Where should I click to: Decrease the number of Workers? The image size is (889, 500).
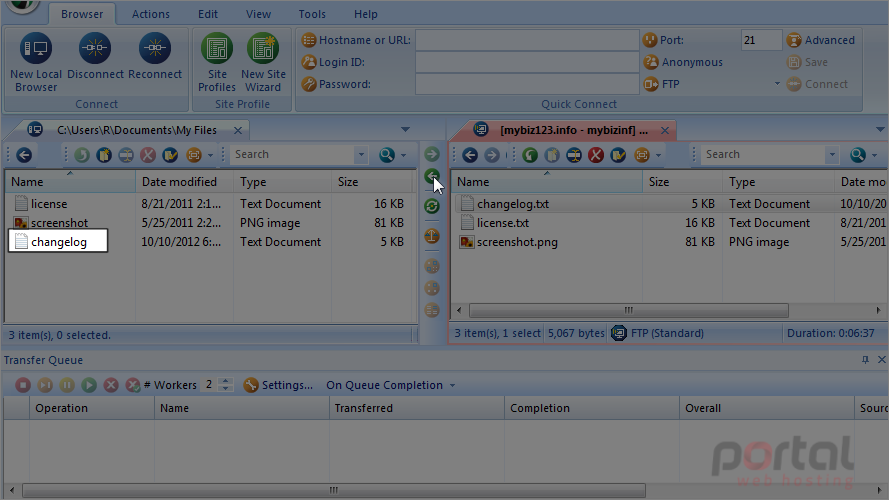coord(226,389)
